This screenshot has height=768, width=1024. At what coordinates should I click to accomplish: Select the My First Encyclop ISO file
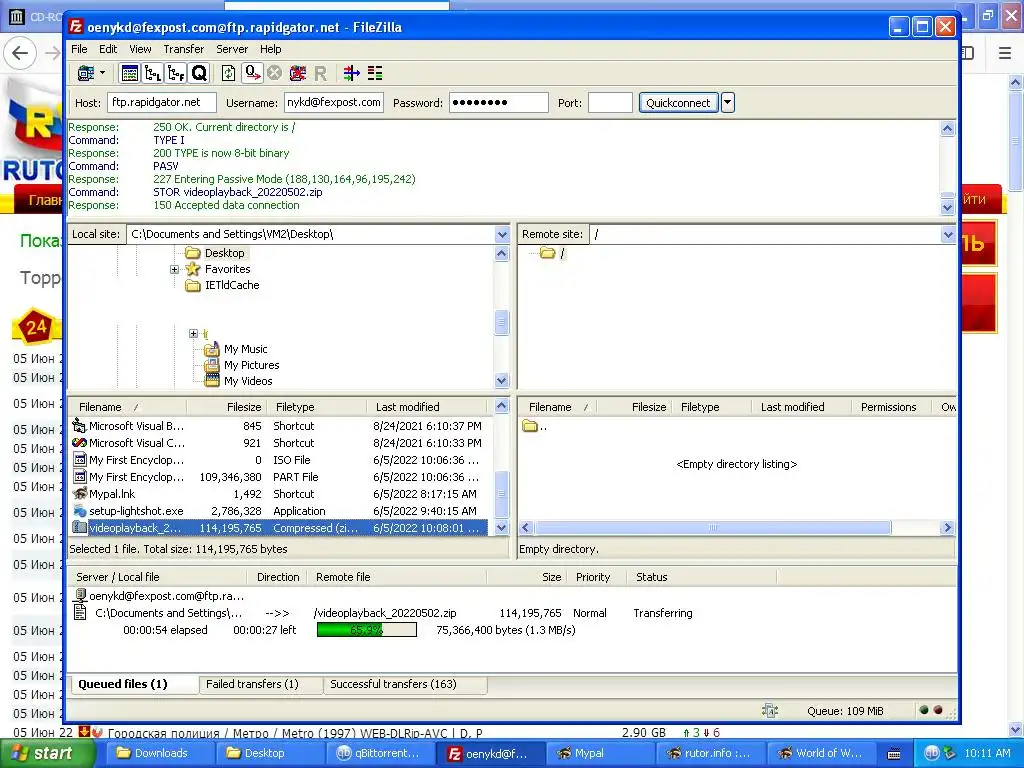point(279,460)
